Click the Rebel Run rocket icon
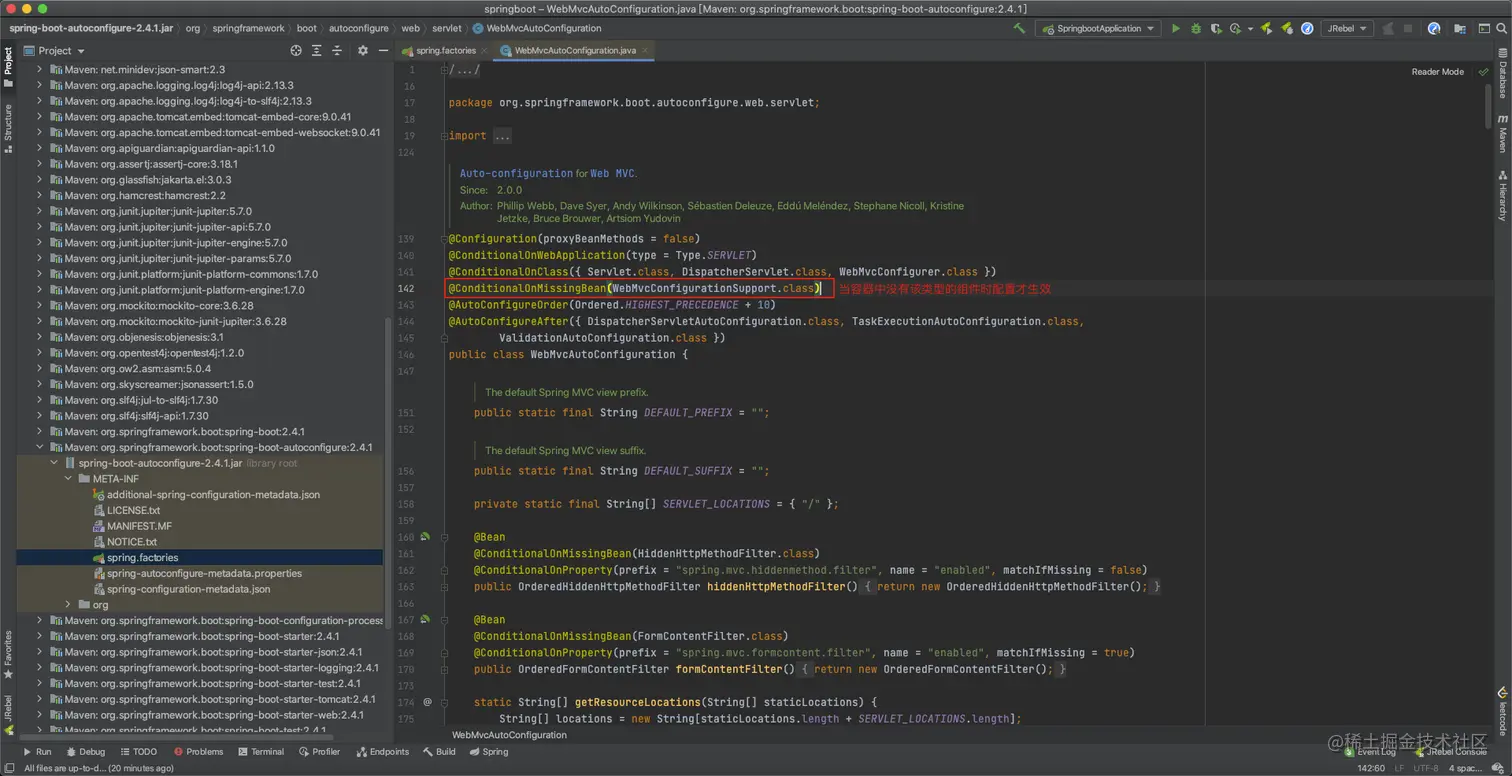Screen dimensions: 1512x776 [1266, 28]
